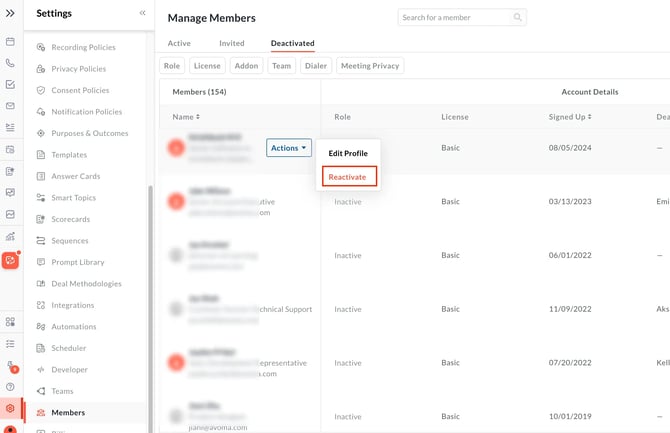
Task: Switch to the Invited members tab
Action: point(232,43)
